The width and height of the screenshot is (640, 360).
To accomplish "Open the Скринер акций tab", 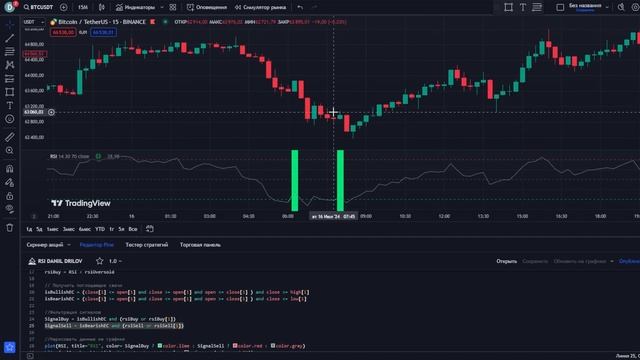I will point(45,245).
